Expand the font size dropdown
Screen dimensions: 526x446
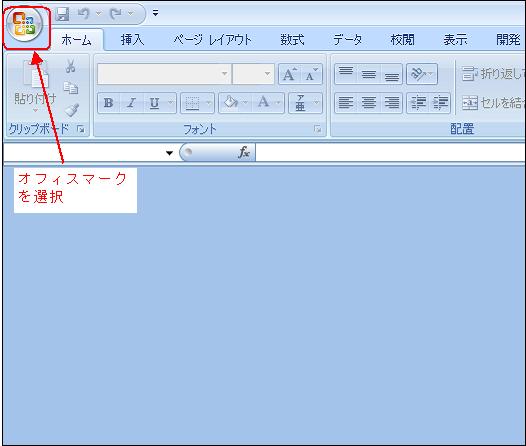pos(267,73)
